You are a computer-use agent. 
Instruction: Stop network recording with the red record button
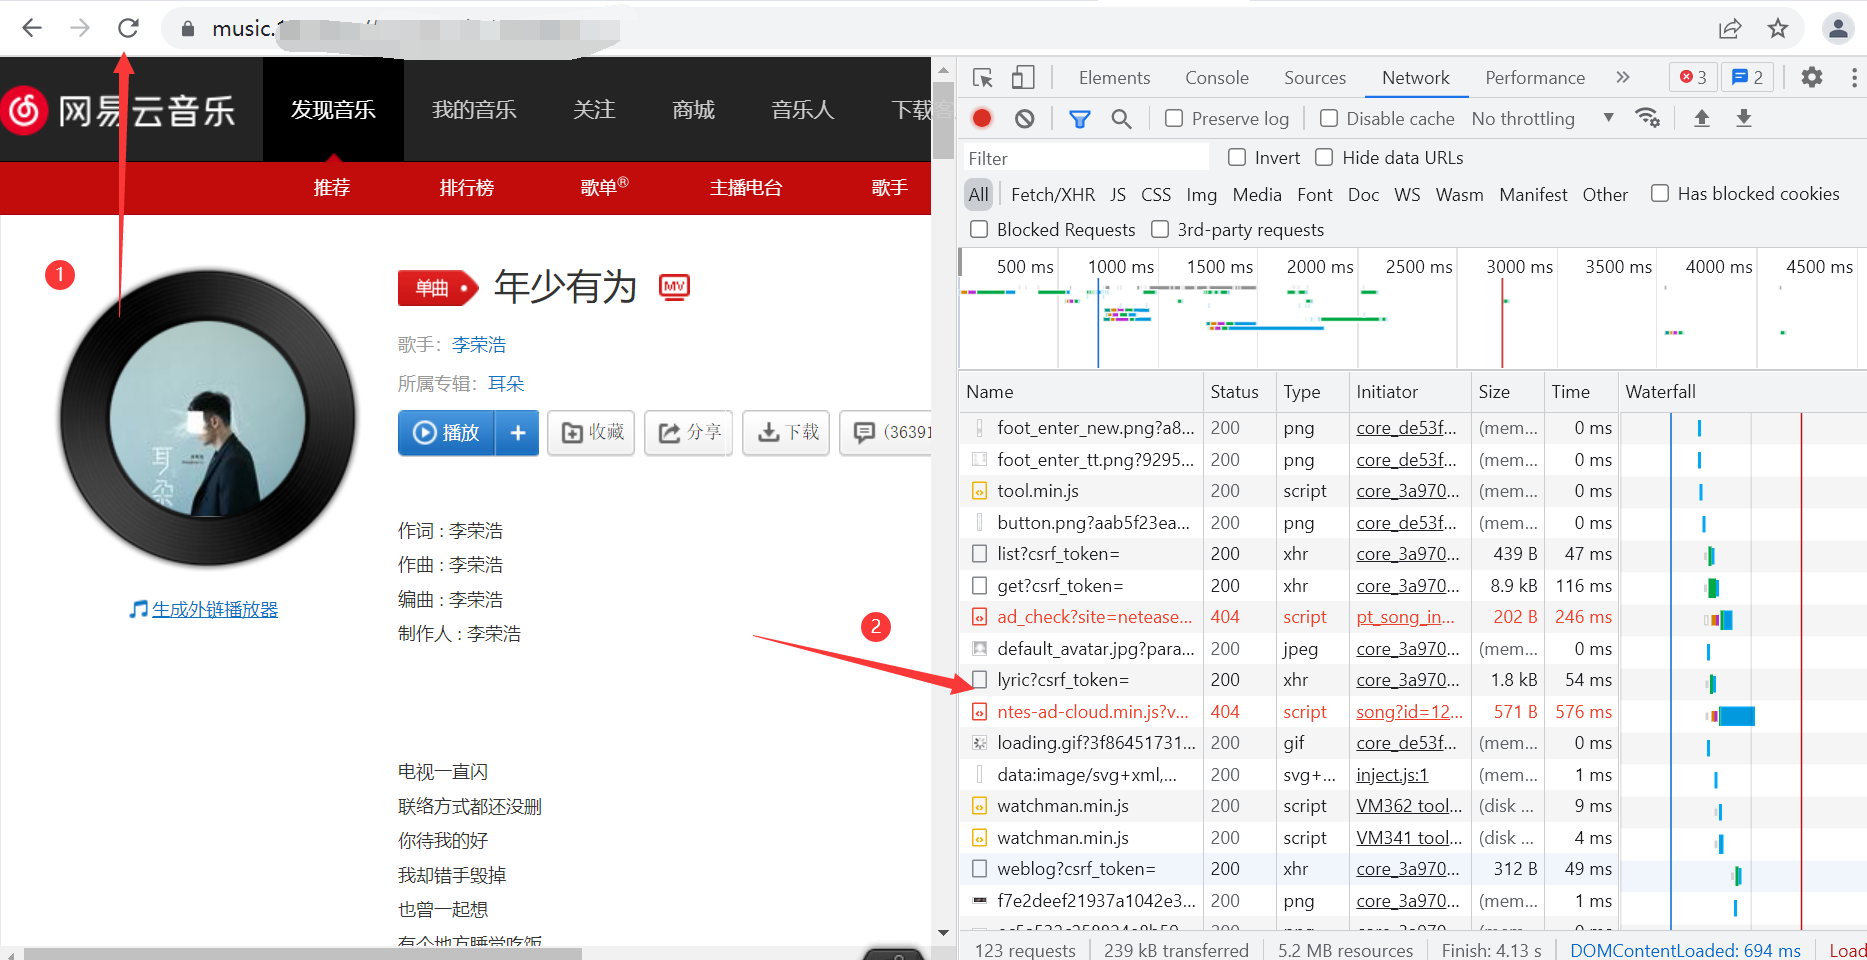tap(982, 118)
